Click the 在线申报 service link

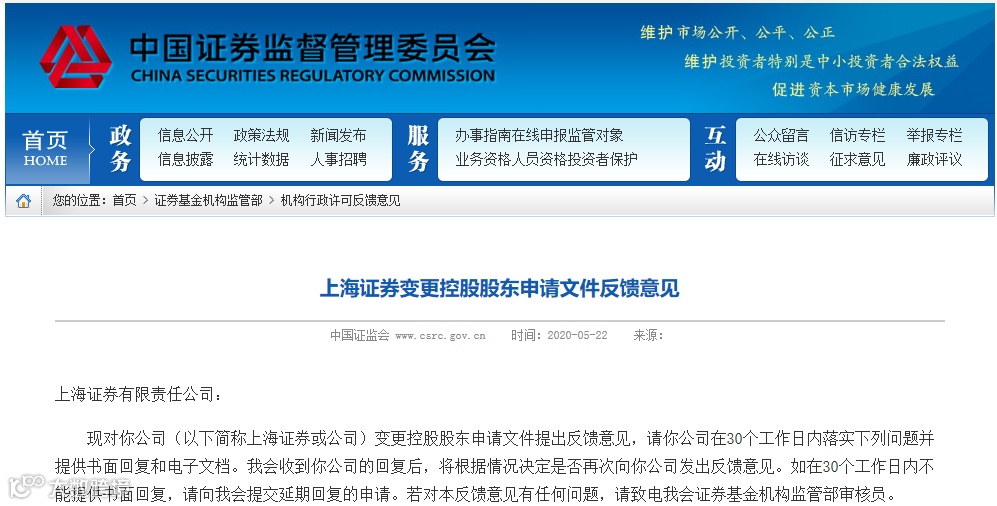(539, 135)
